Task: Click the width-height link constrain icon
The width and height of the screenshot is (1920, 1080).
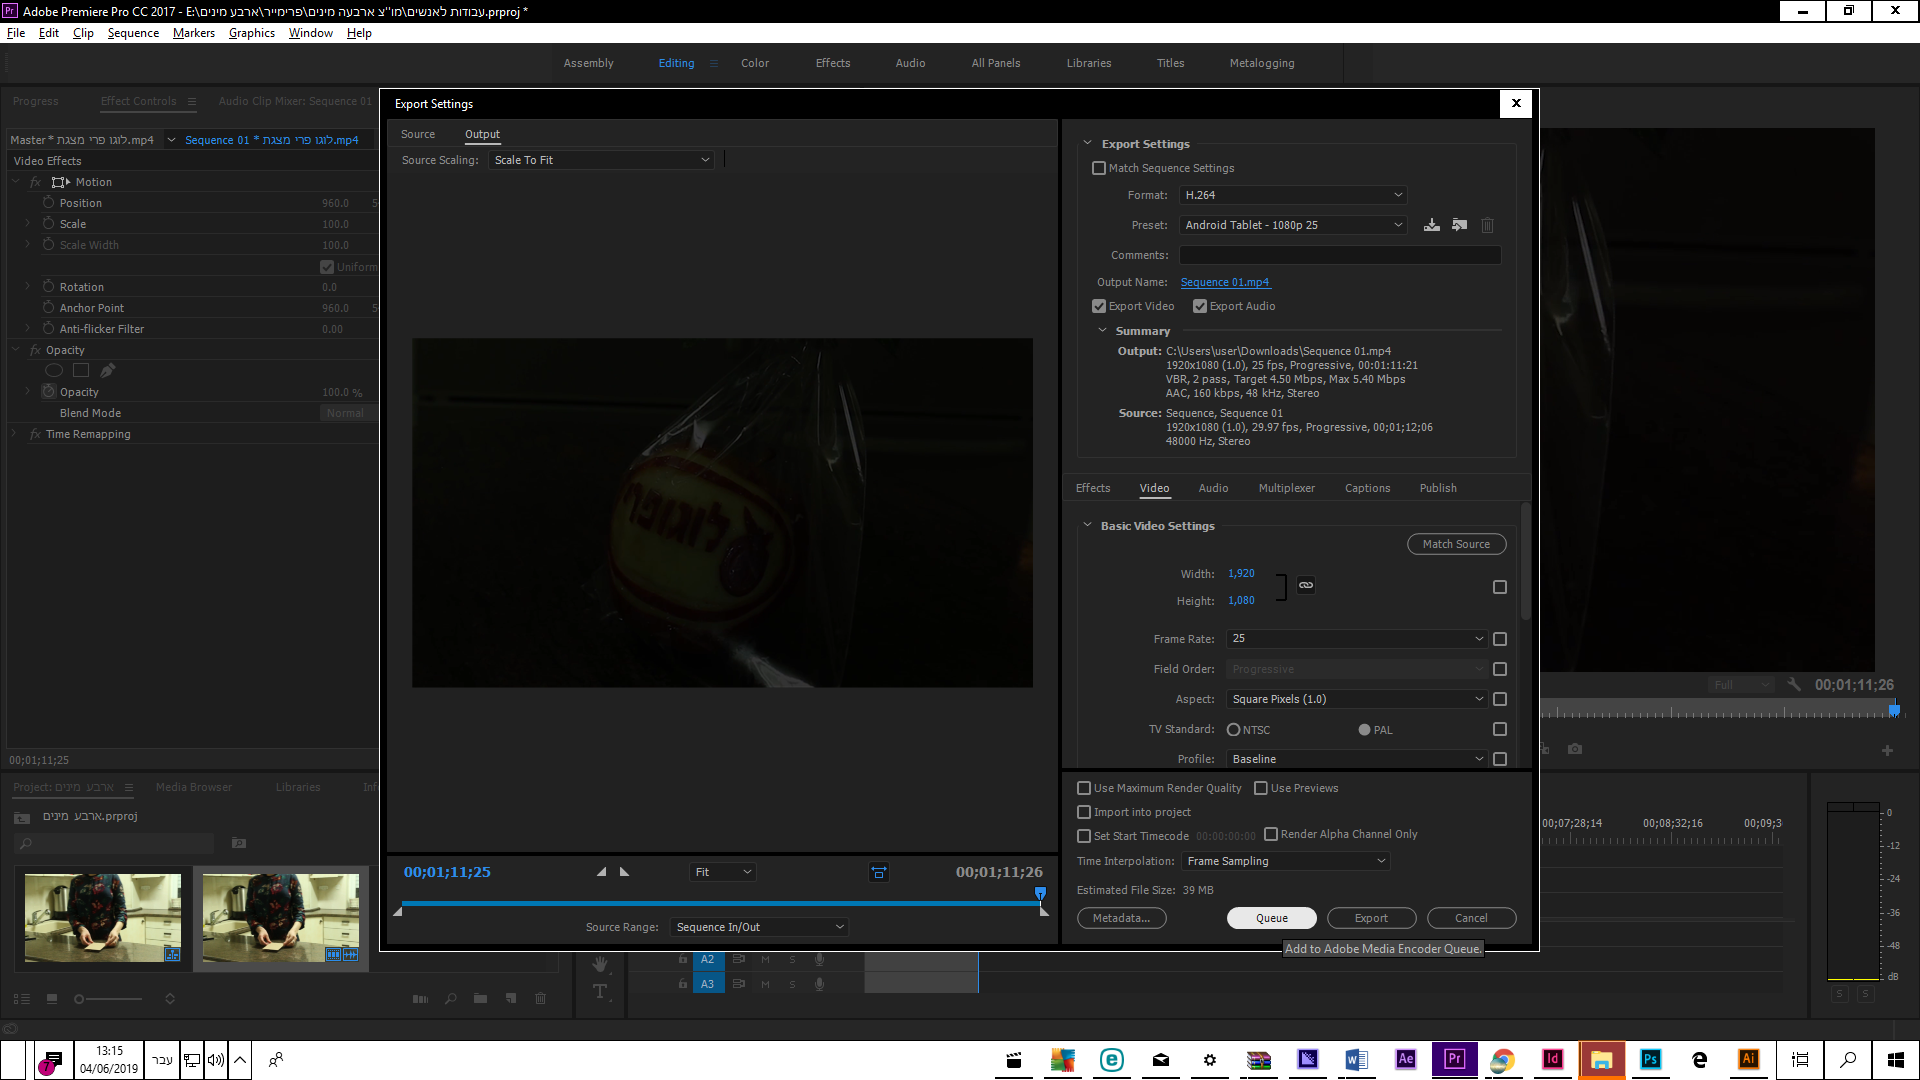Action: 1306,585
